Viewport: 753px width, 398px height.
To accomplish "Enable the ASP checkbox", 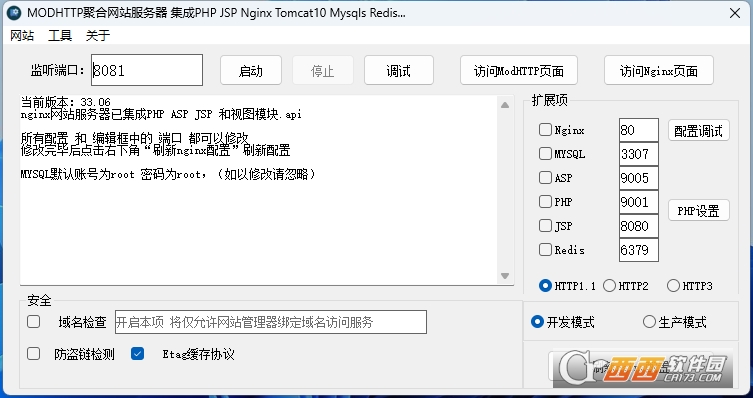I will (545, 178).
